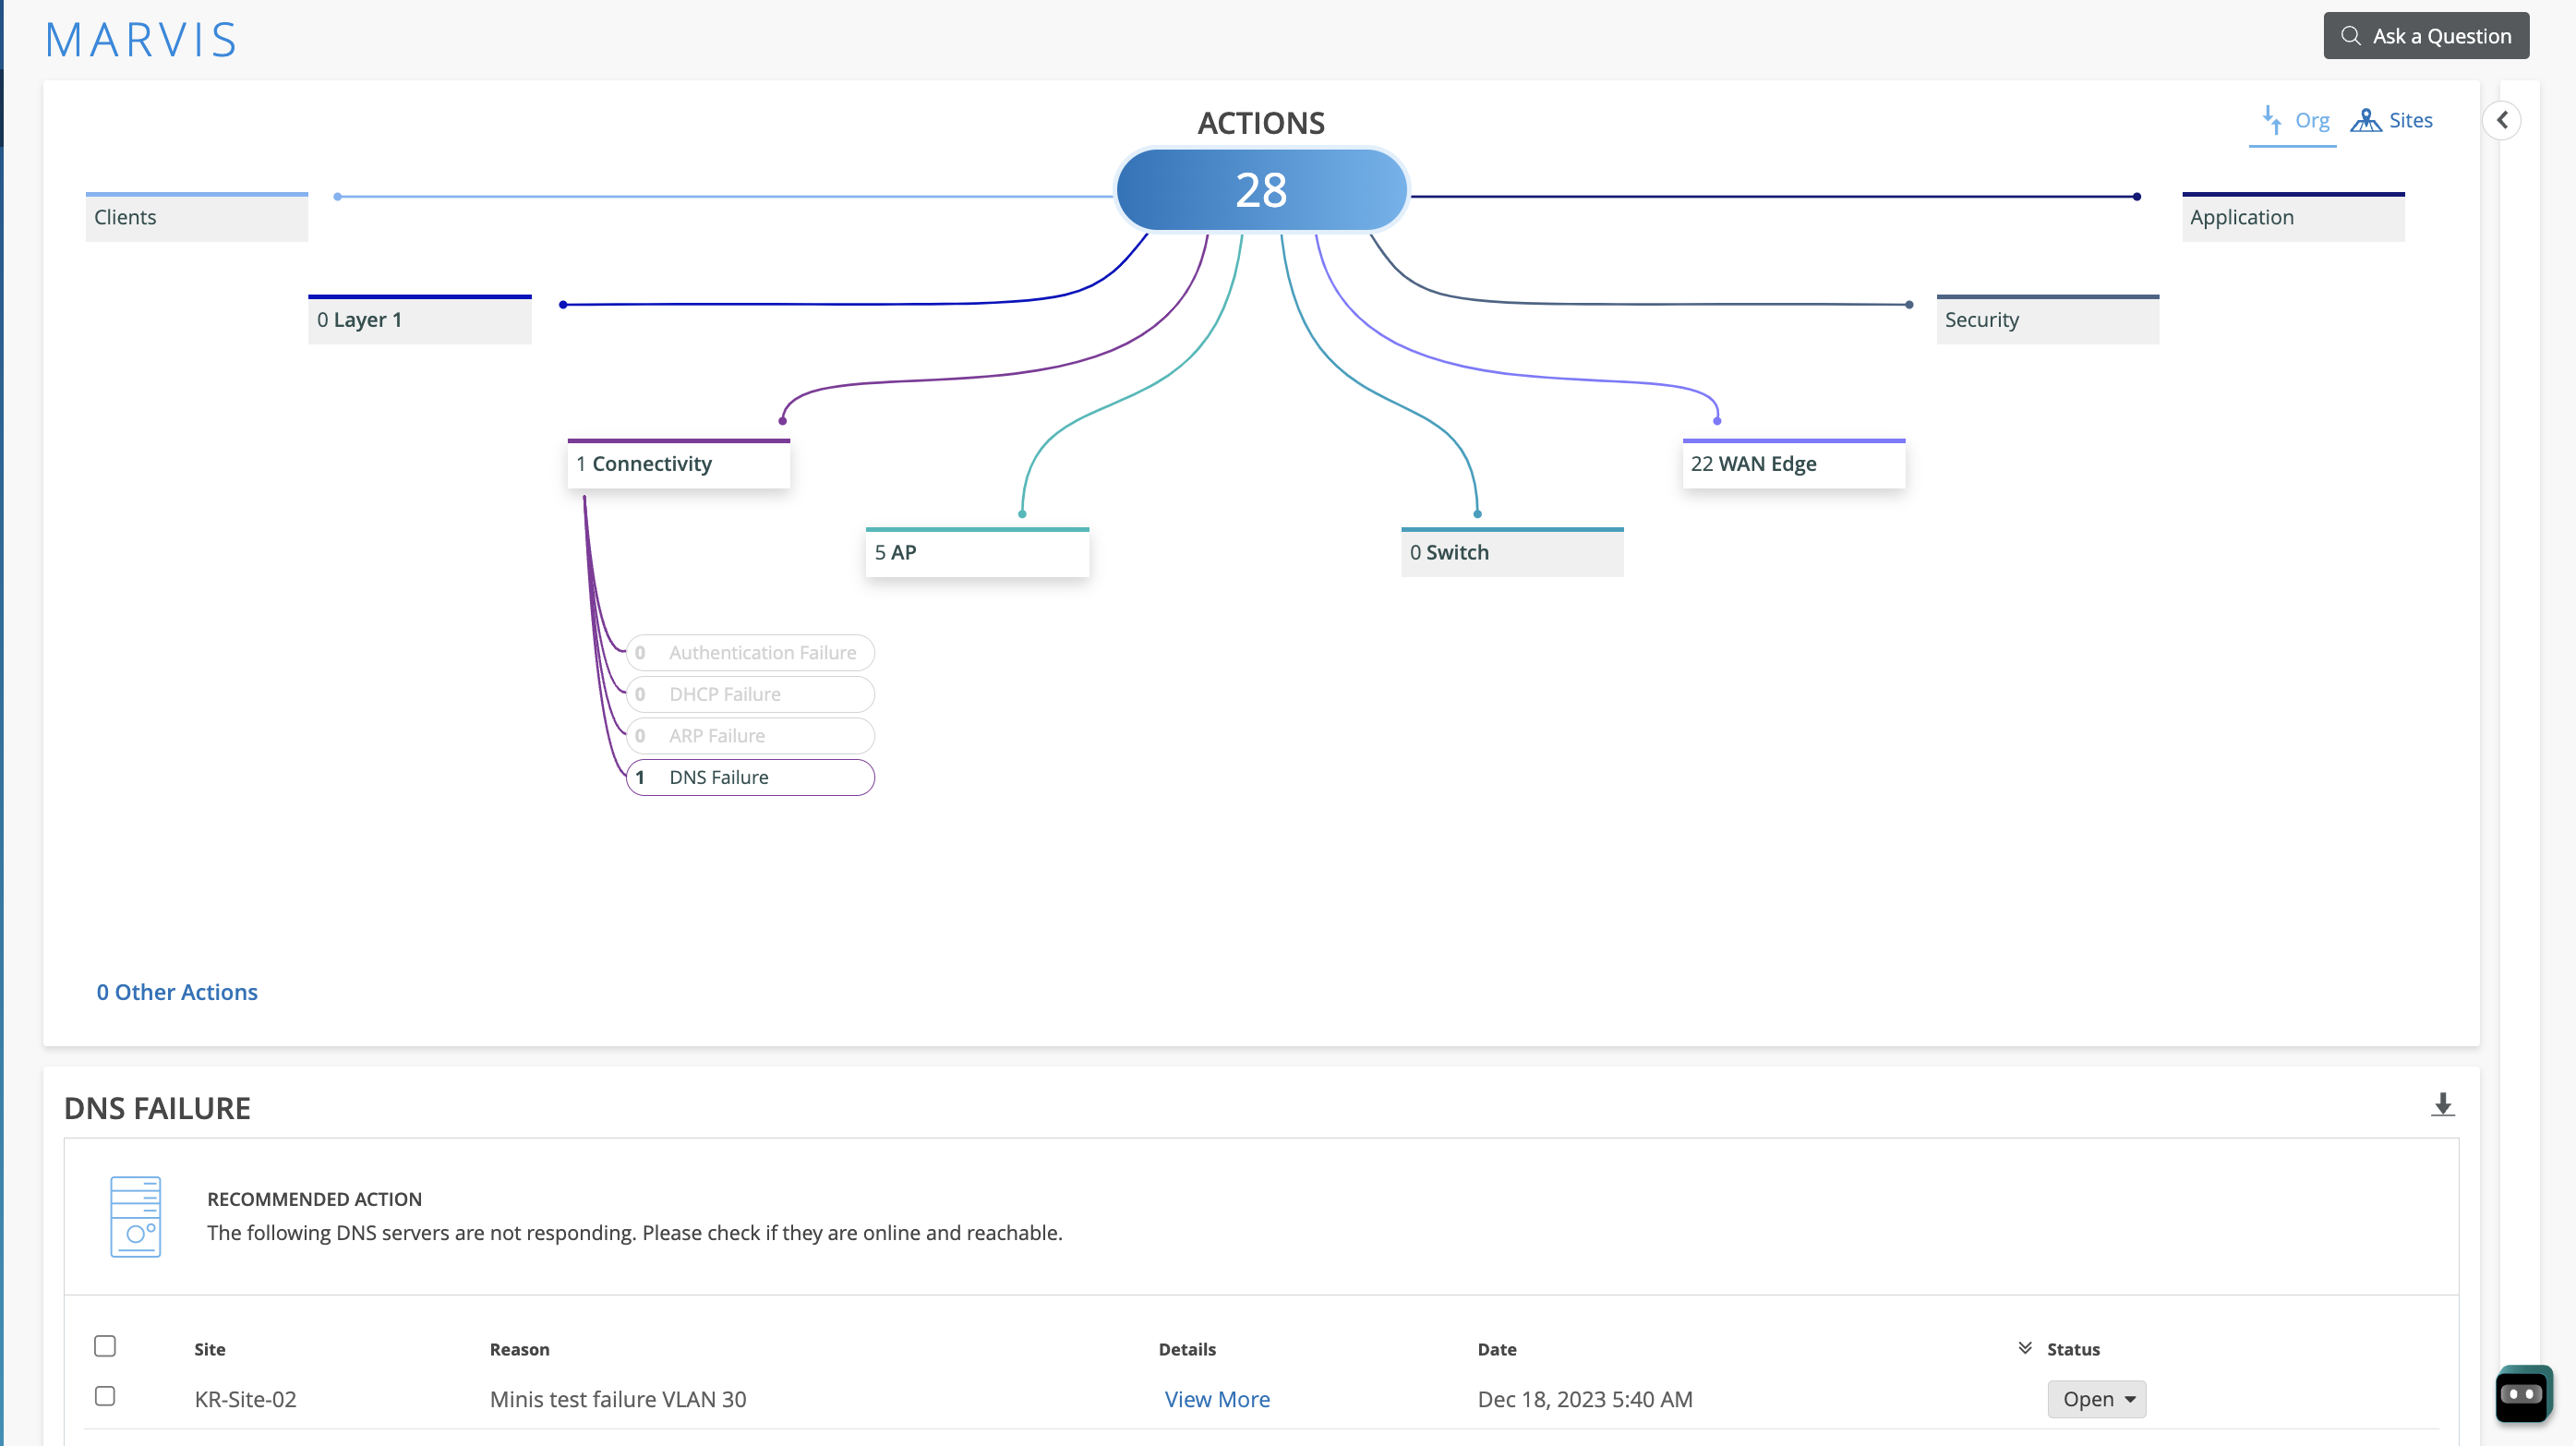2576x1446 pixels.
Task: Click the search icon in Ask a Question
Action: [2351, 36]
